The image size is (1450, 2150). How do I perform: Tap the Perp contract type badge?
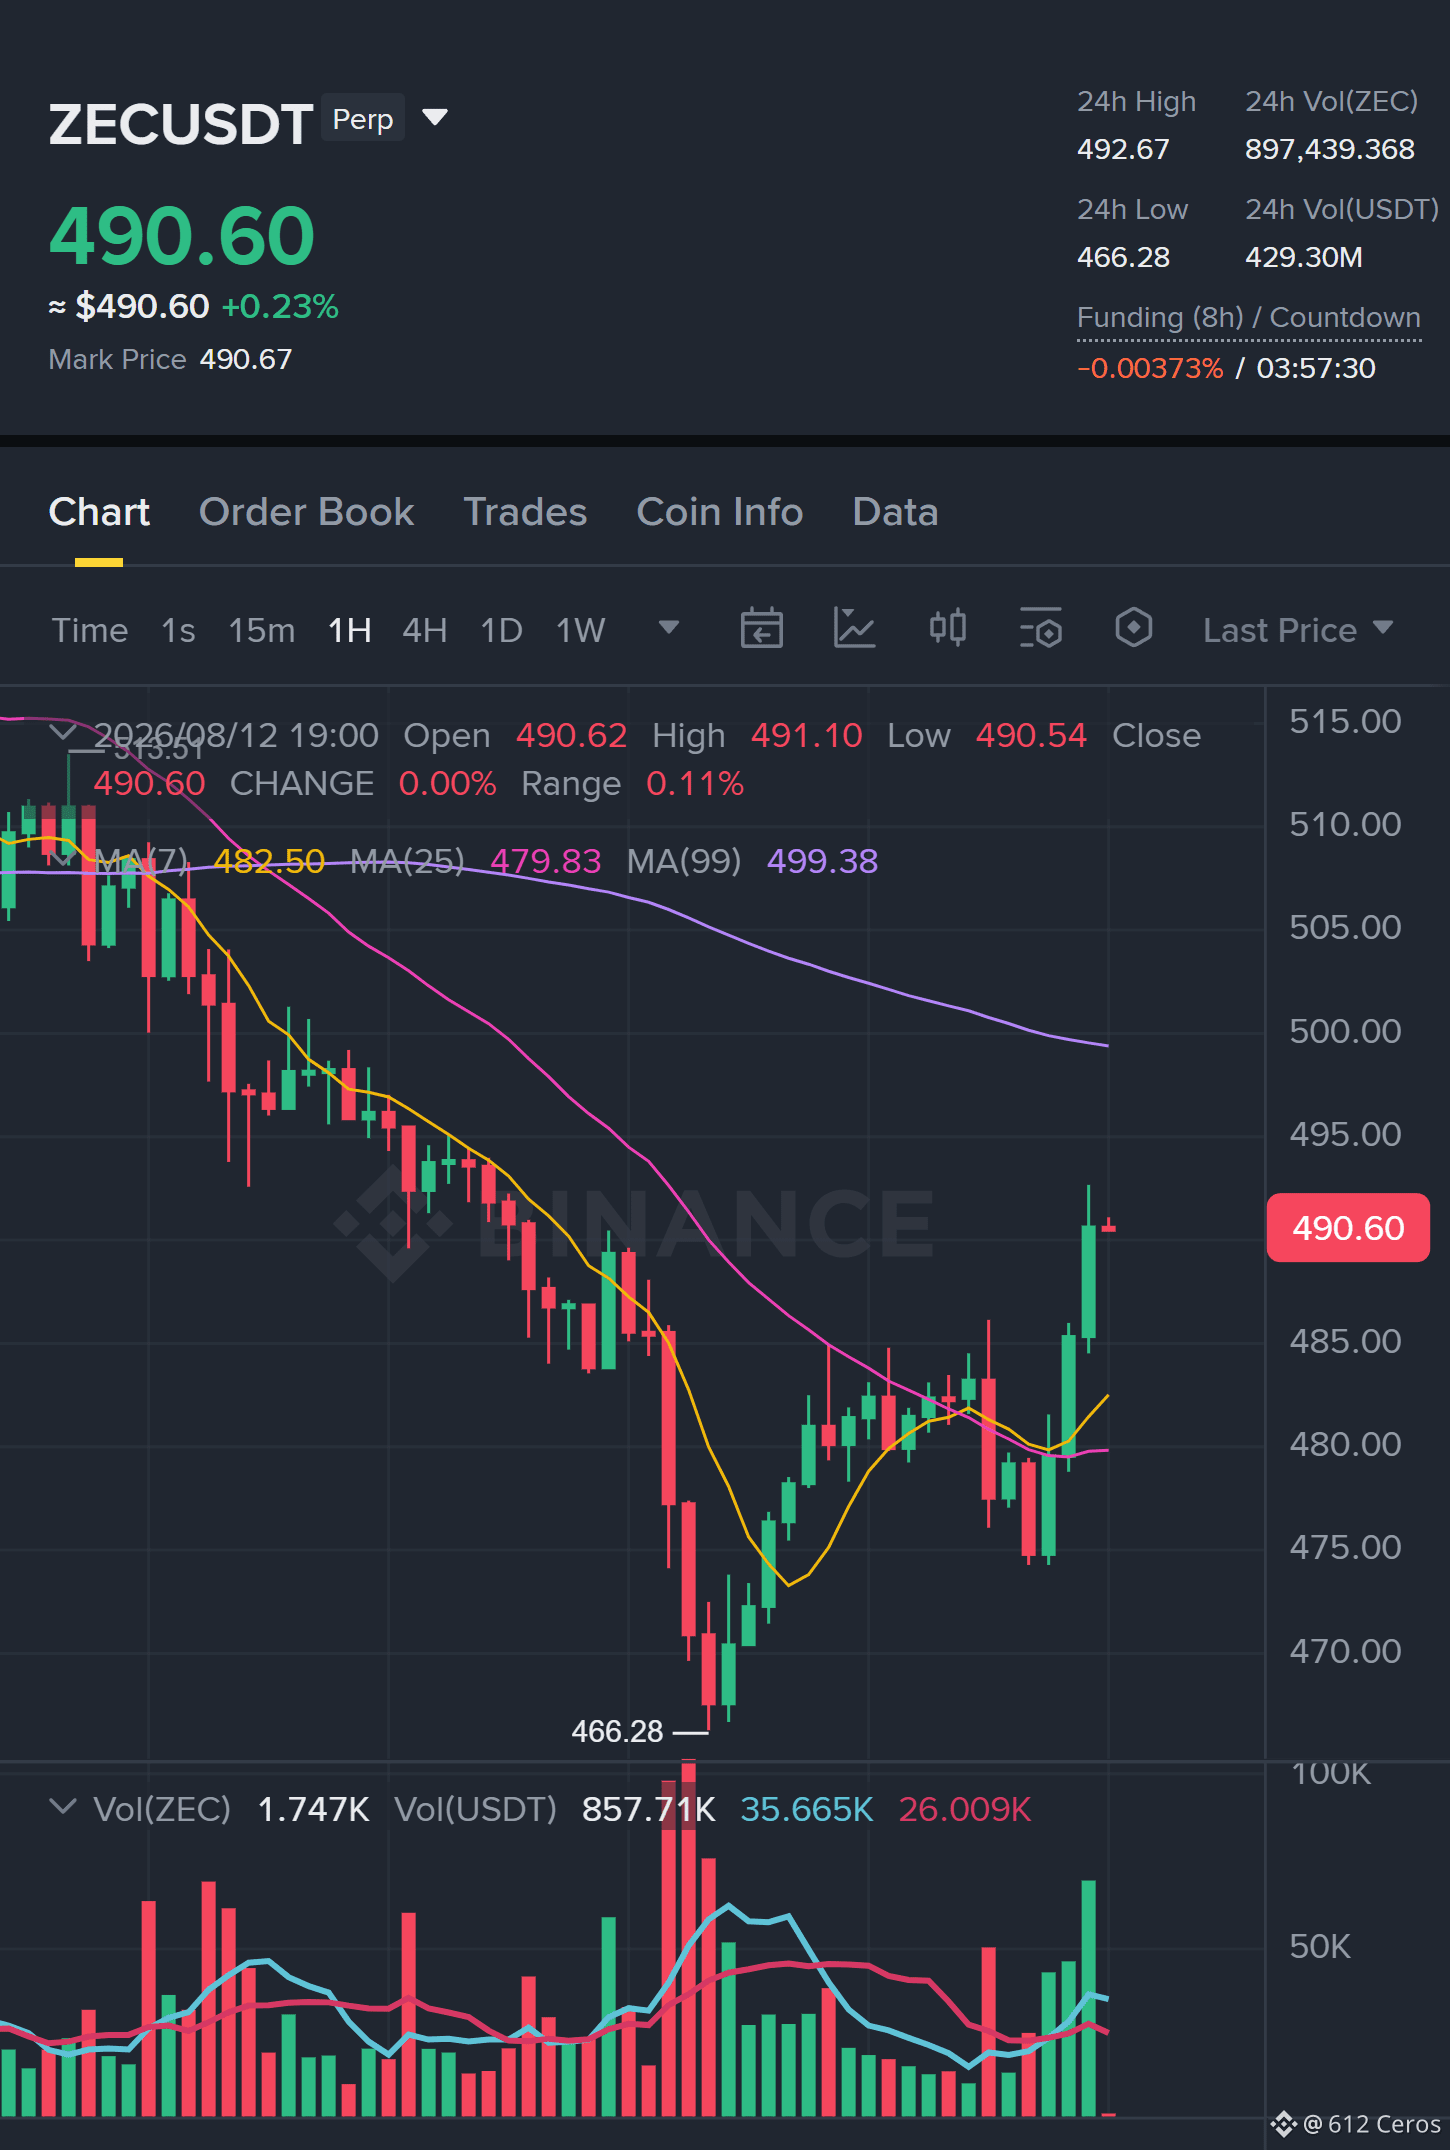[363, 119]
